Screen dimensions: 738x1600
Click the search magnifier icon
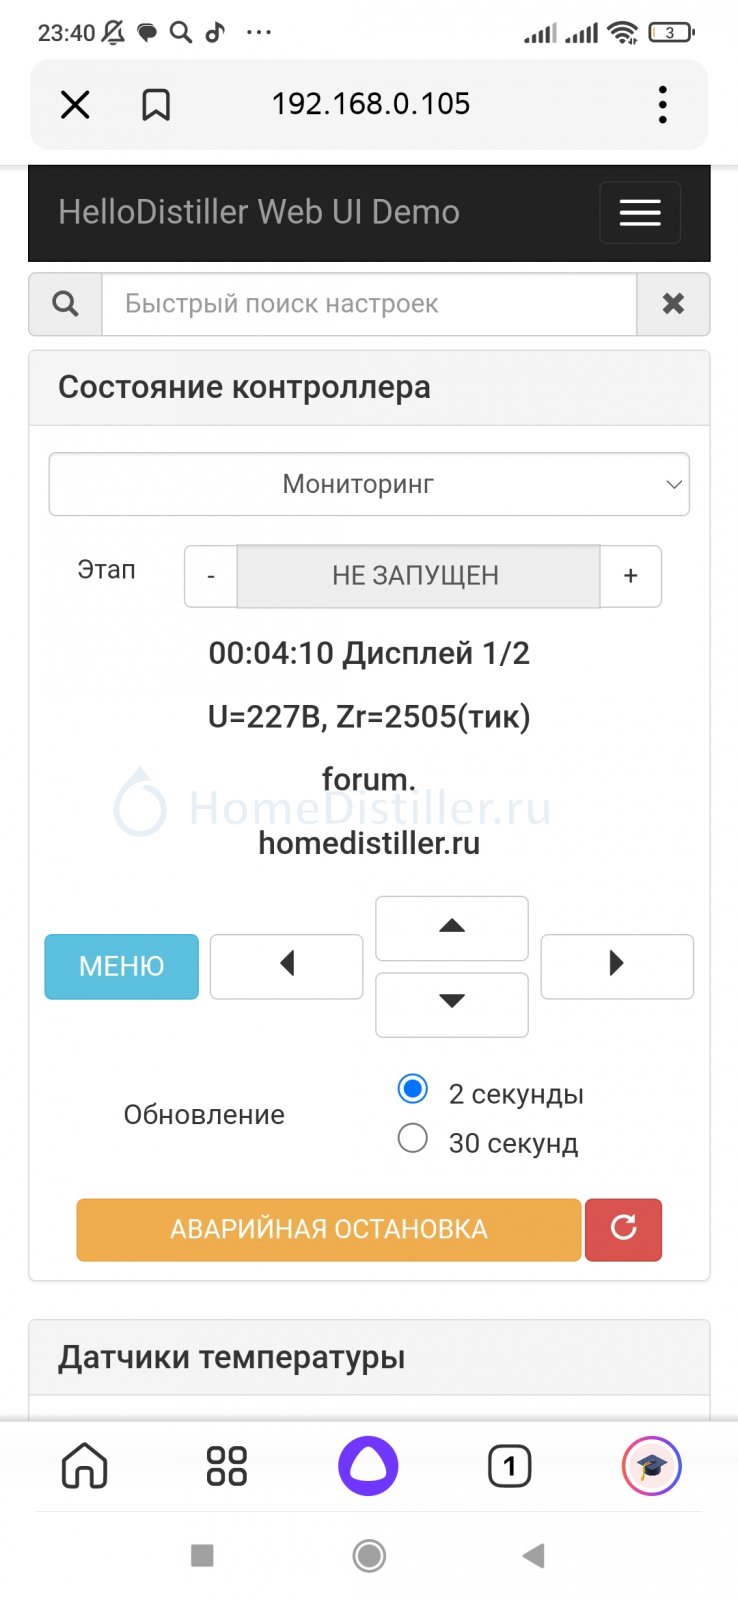pos(66,304)
